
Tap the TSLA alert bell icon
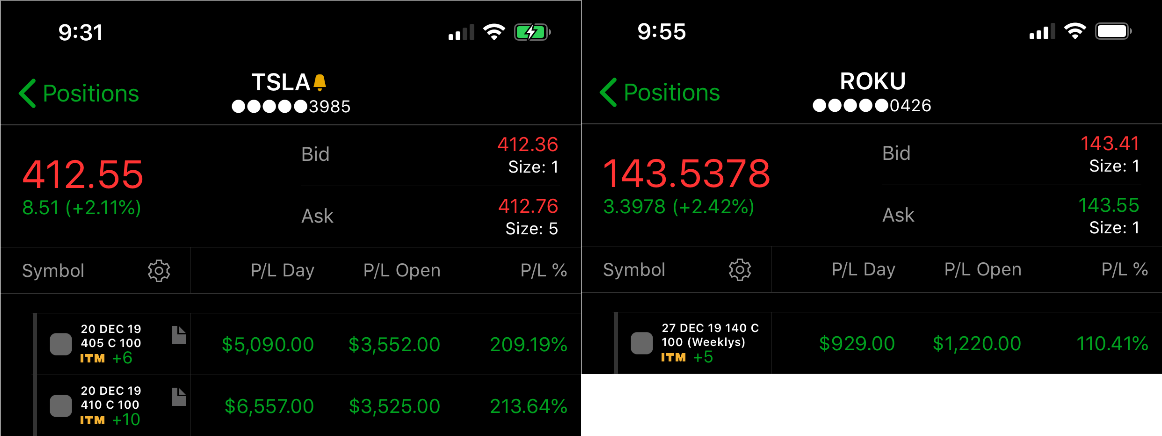coord(319,81)
